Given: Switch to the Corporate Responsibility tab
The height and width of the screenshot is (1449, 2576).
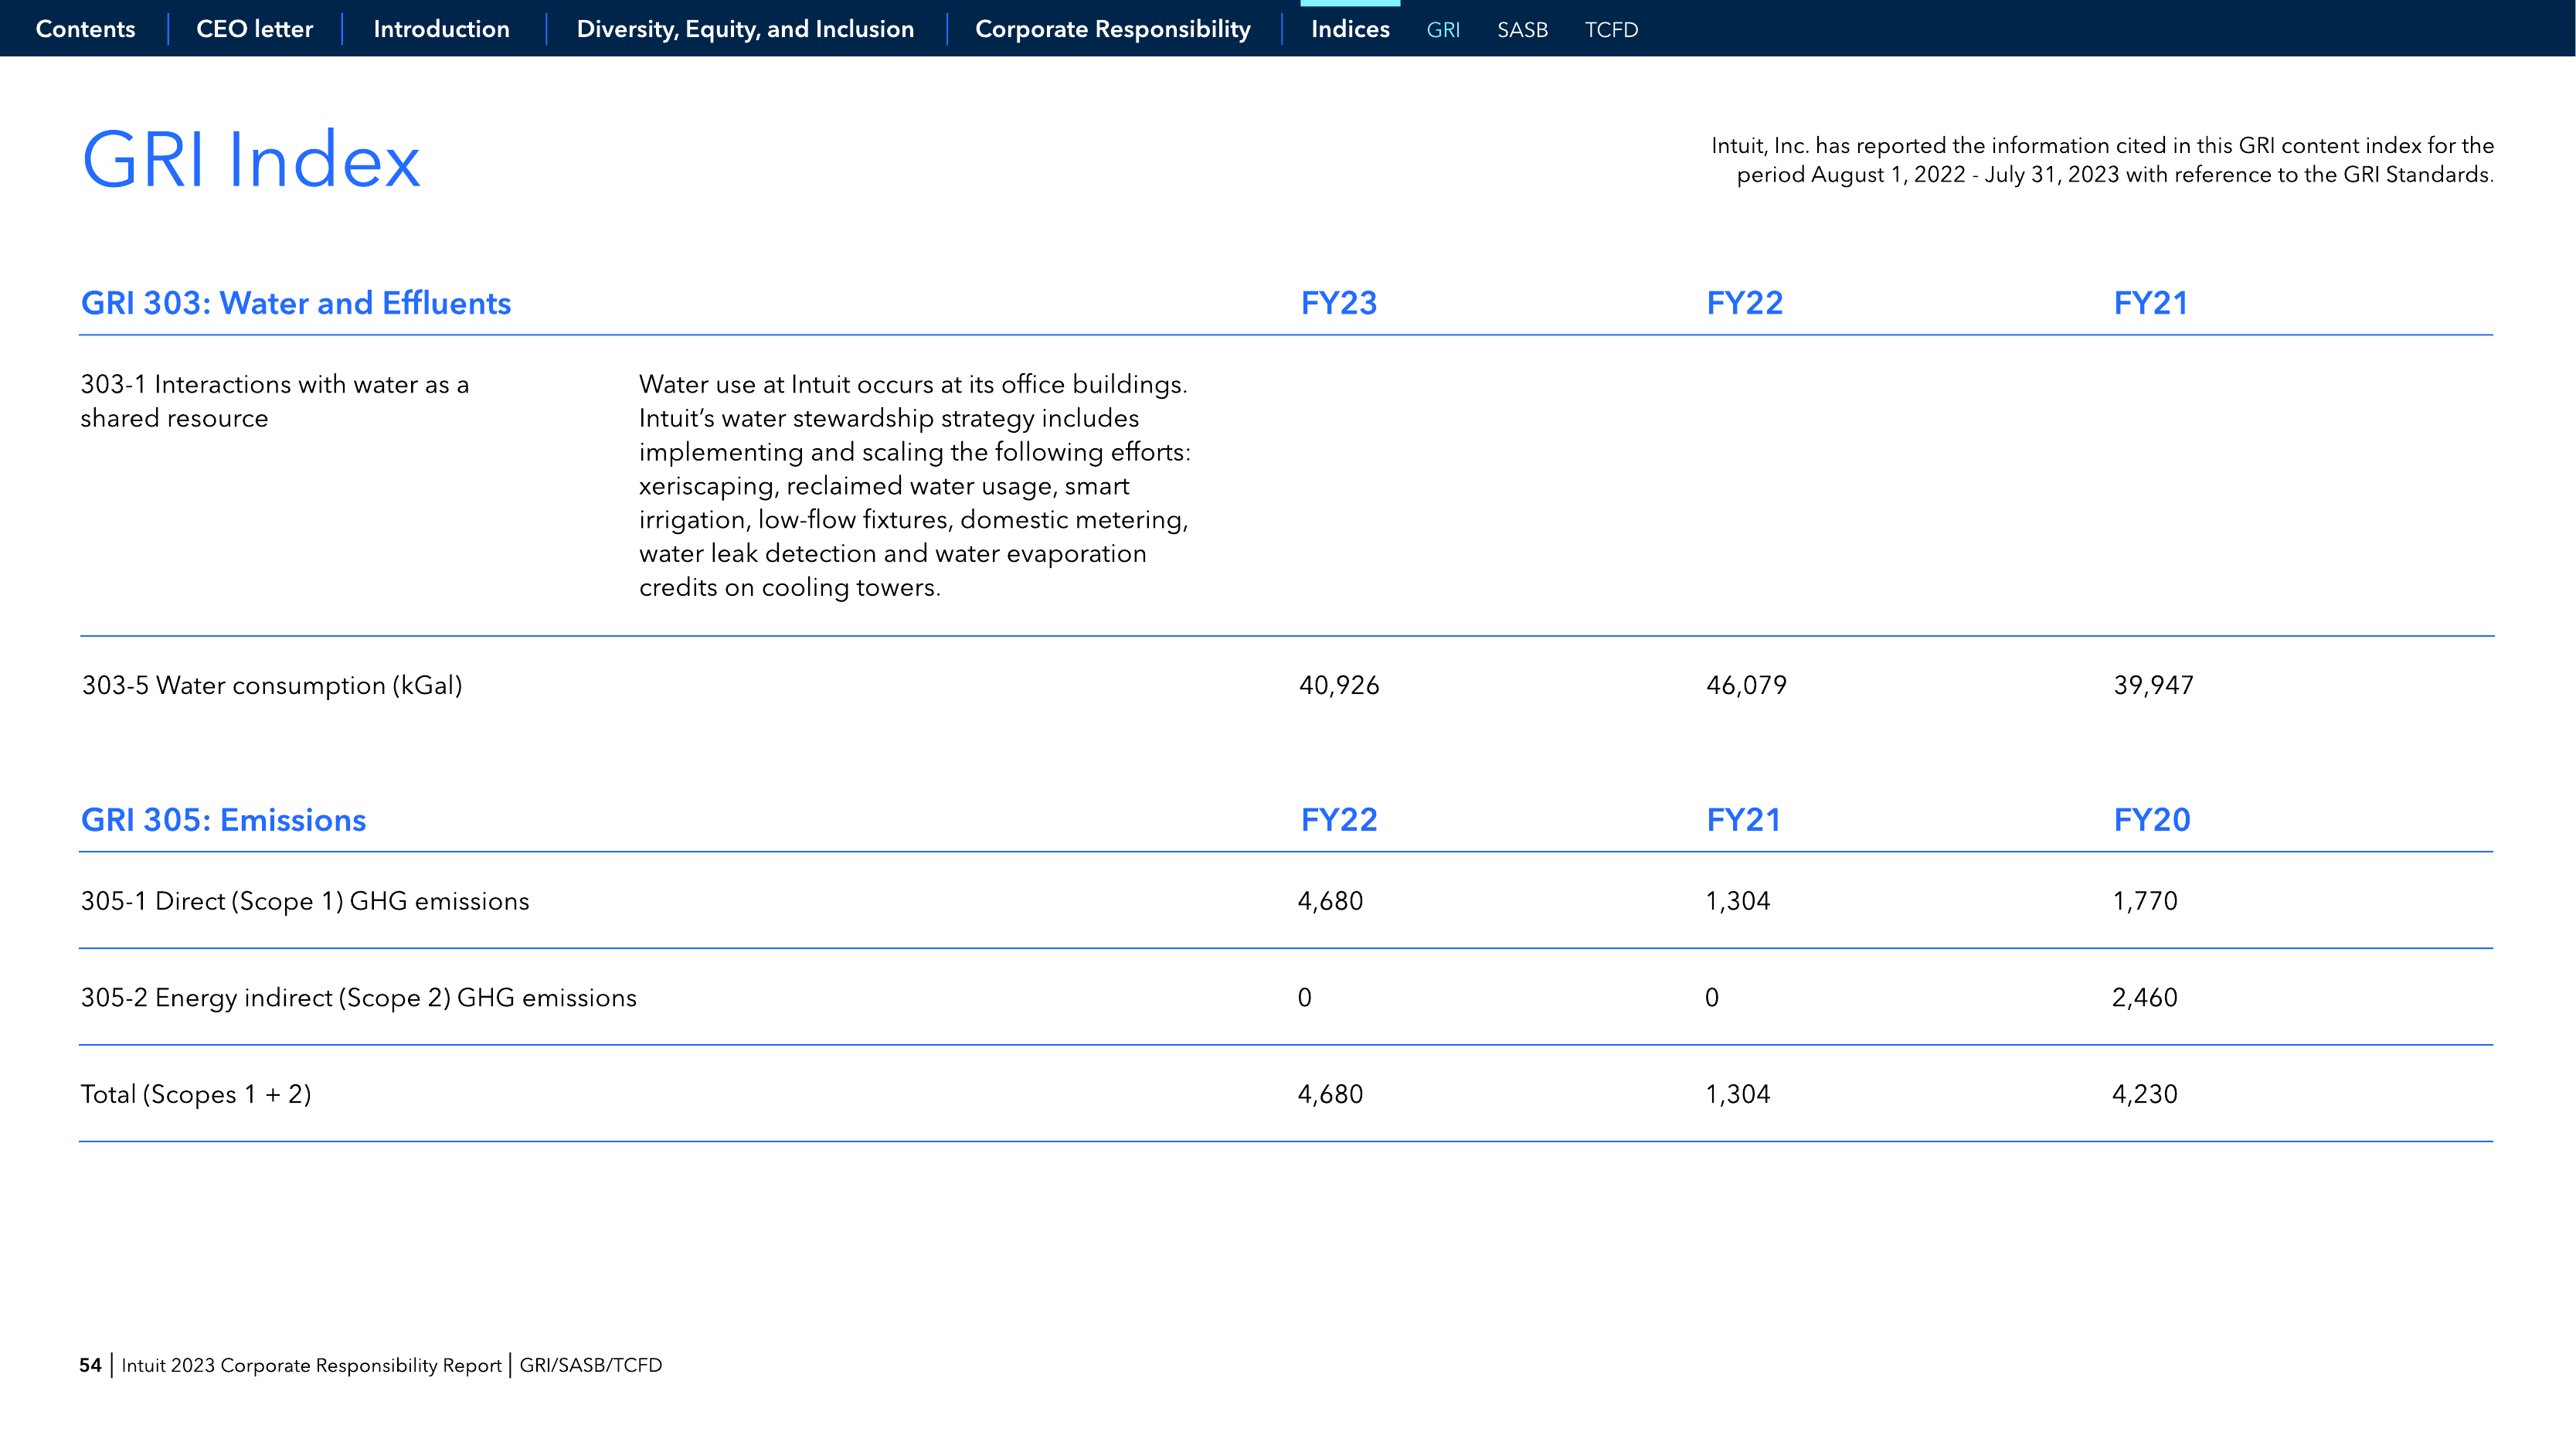Looking at the screenshot, I should (x=1112, y=29).
